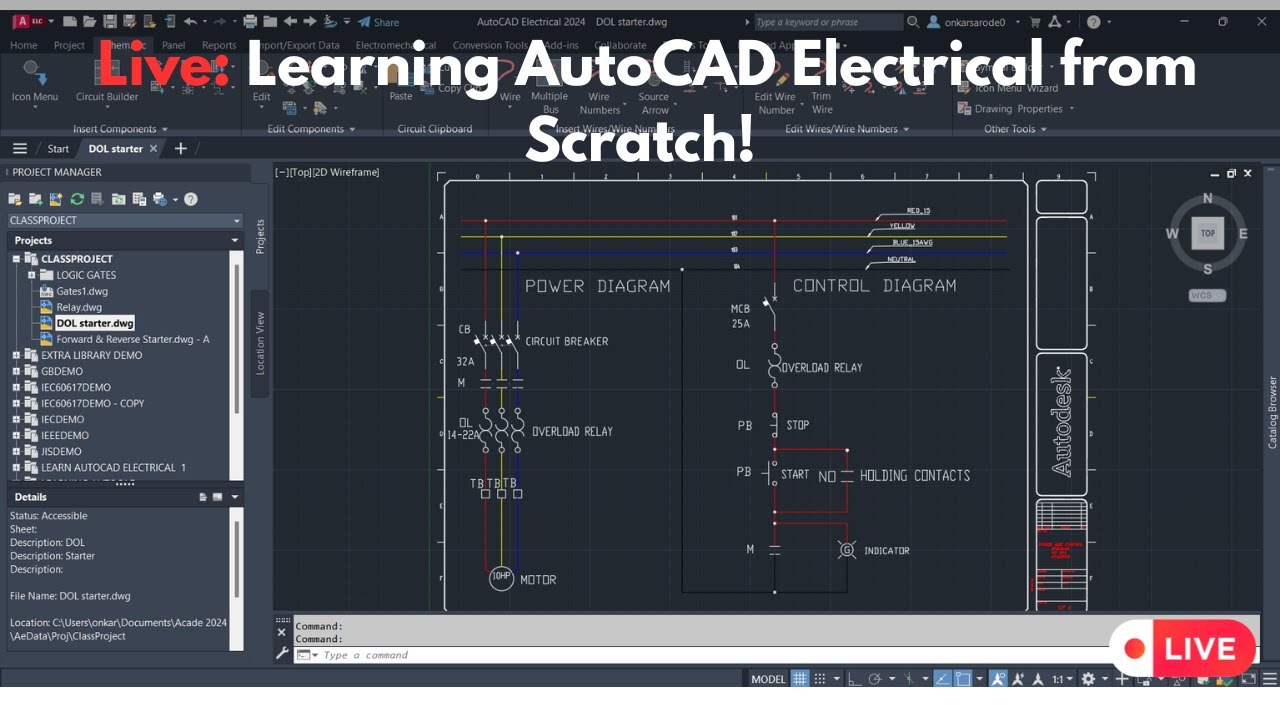The image size is (1280, 720).
Task: Toggle Ortho mode in status bar
Action: coord(855,679)
